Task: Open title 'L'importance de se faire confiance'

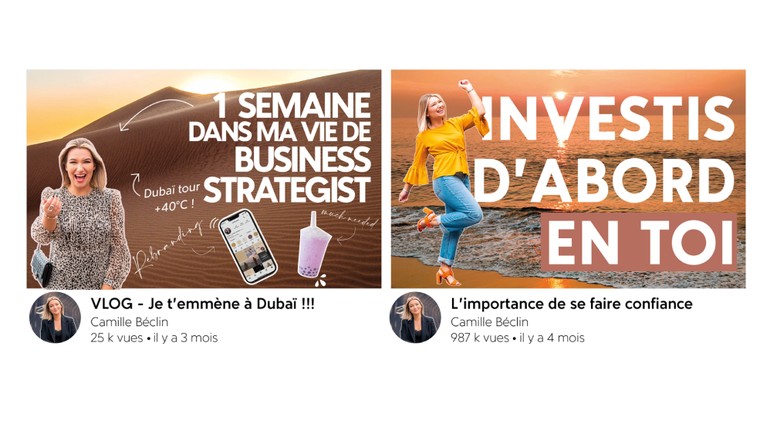Action: click(571, 304)
